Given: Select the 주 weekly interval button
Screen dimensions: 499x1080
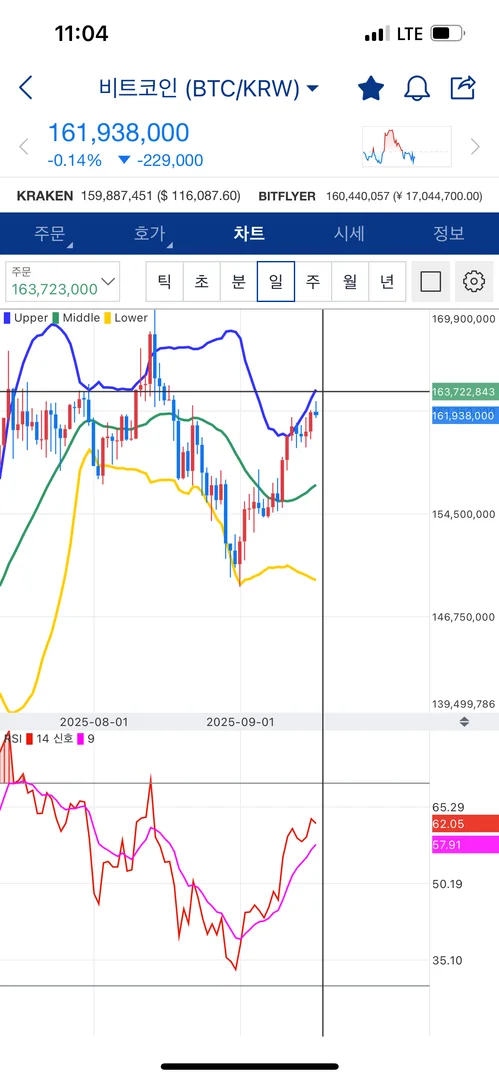Looking at the screenshot, I should (x=313, y=281).
